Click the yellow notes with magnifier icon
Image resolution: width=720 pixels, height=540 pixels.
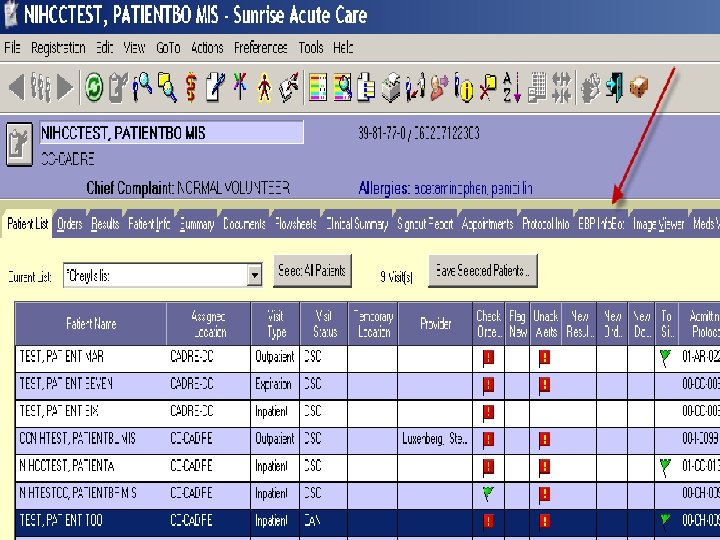coord(167,87)
